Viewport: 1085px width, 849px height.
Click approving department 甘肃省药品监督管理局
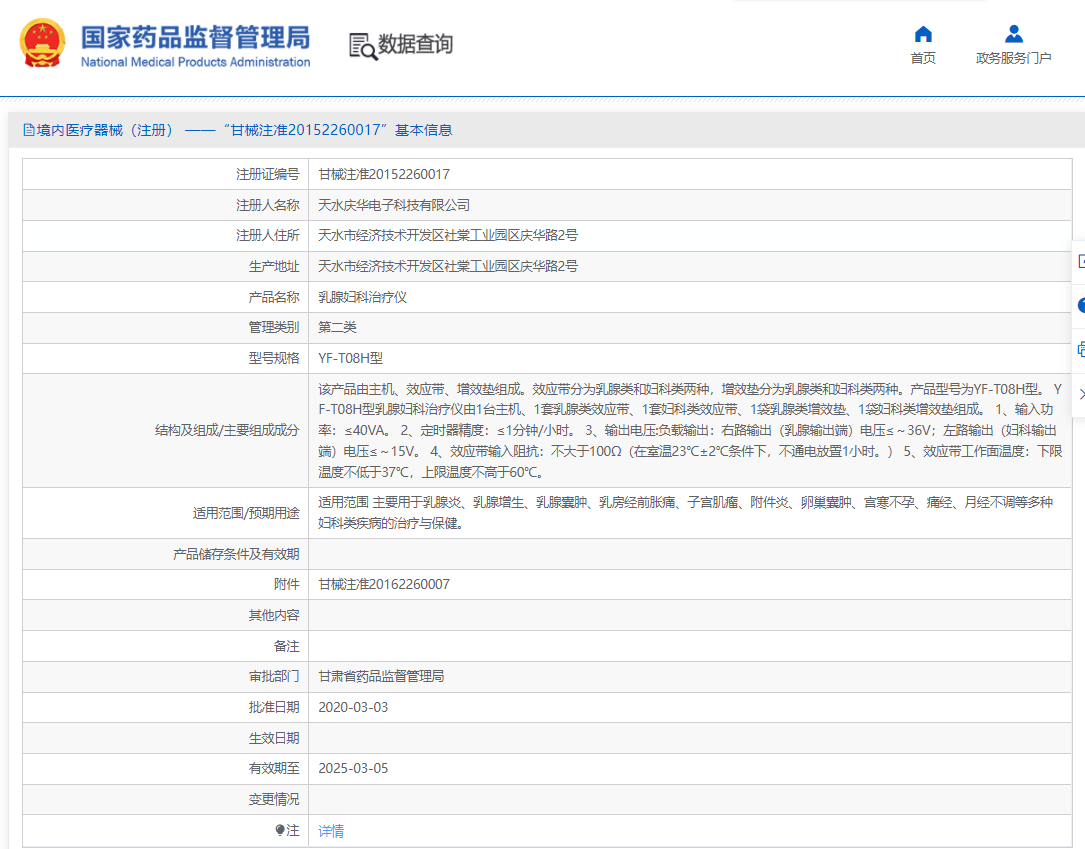[381, 676]
